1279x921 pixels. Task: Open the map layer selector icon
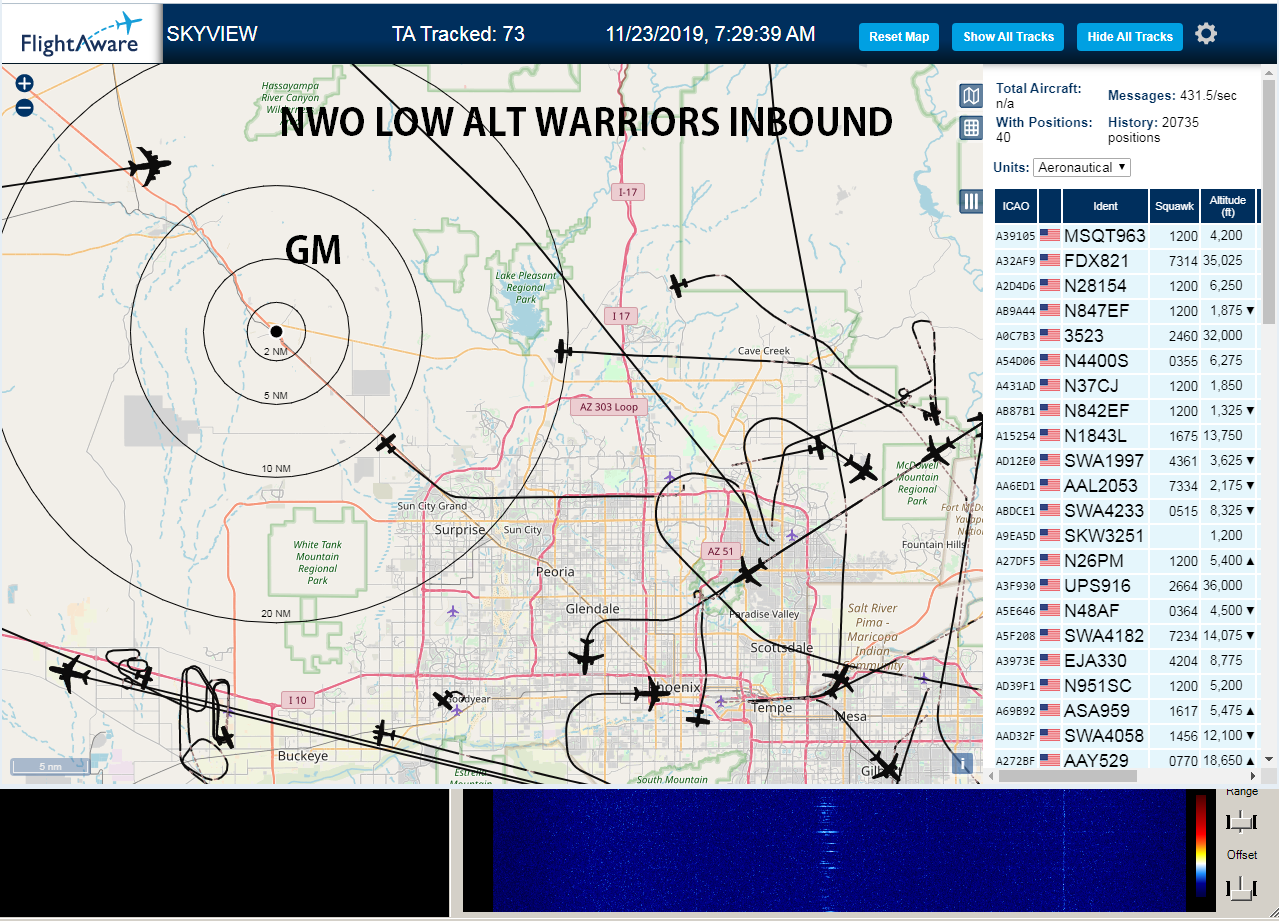970,95
